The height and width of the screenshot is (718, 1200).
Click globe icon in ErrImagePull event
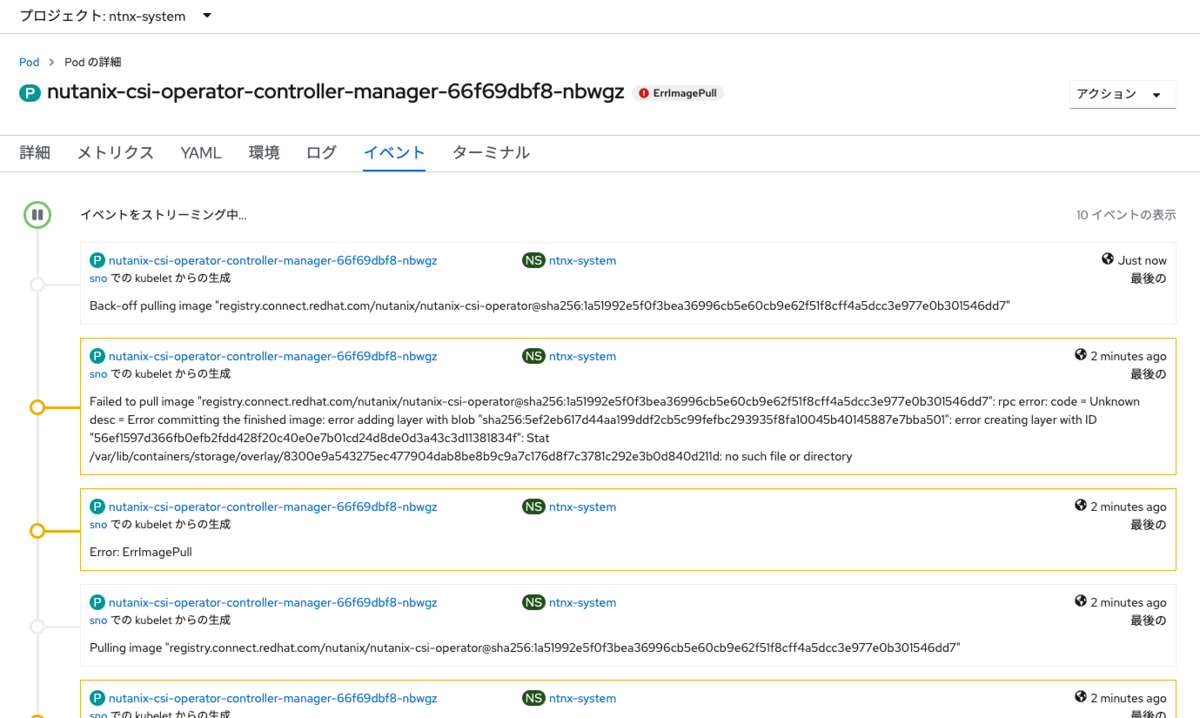click(x=1080, y=506)
